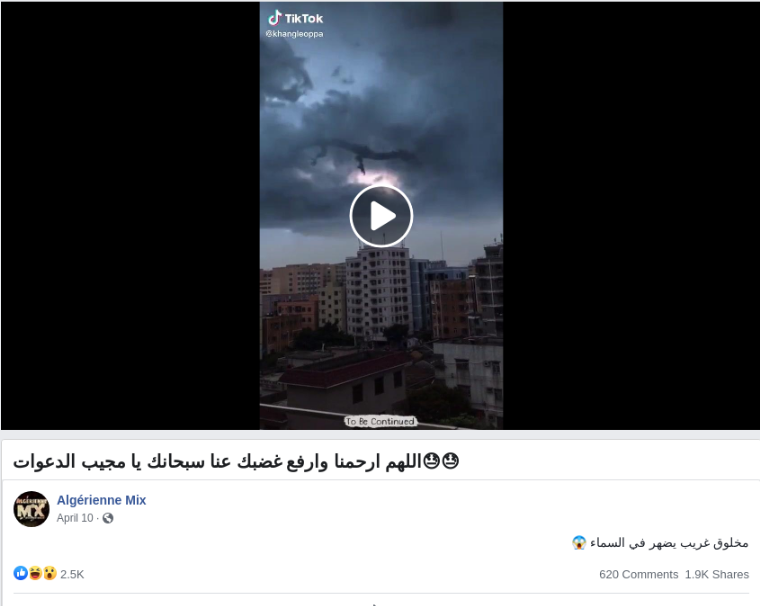Viewport: 760px width, 606px height.
Task: View the 2.5K reactions list
Action: pyautogui.click(x=72, y=574)
